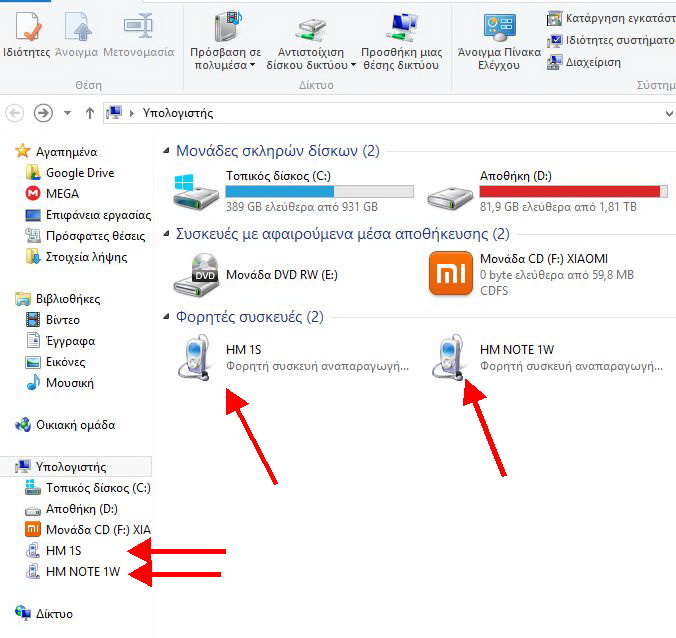Screen dimensions: 676x638
Task: Open Ιδιότητες (Properties) in ribbon
Action: [x=27, y=35]
